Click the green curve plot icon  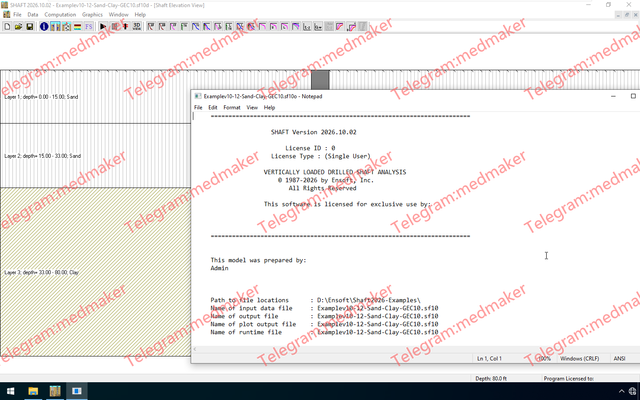pyautogui.click(x=184, y=27)
